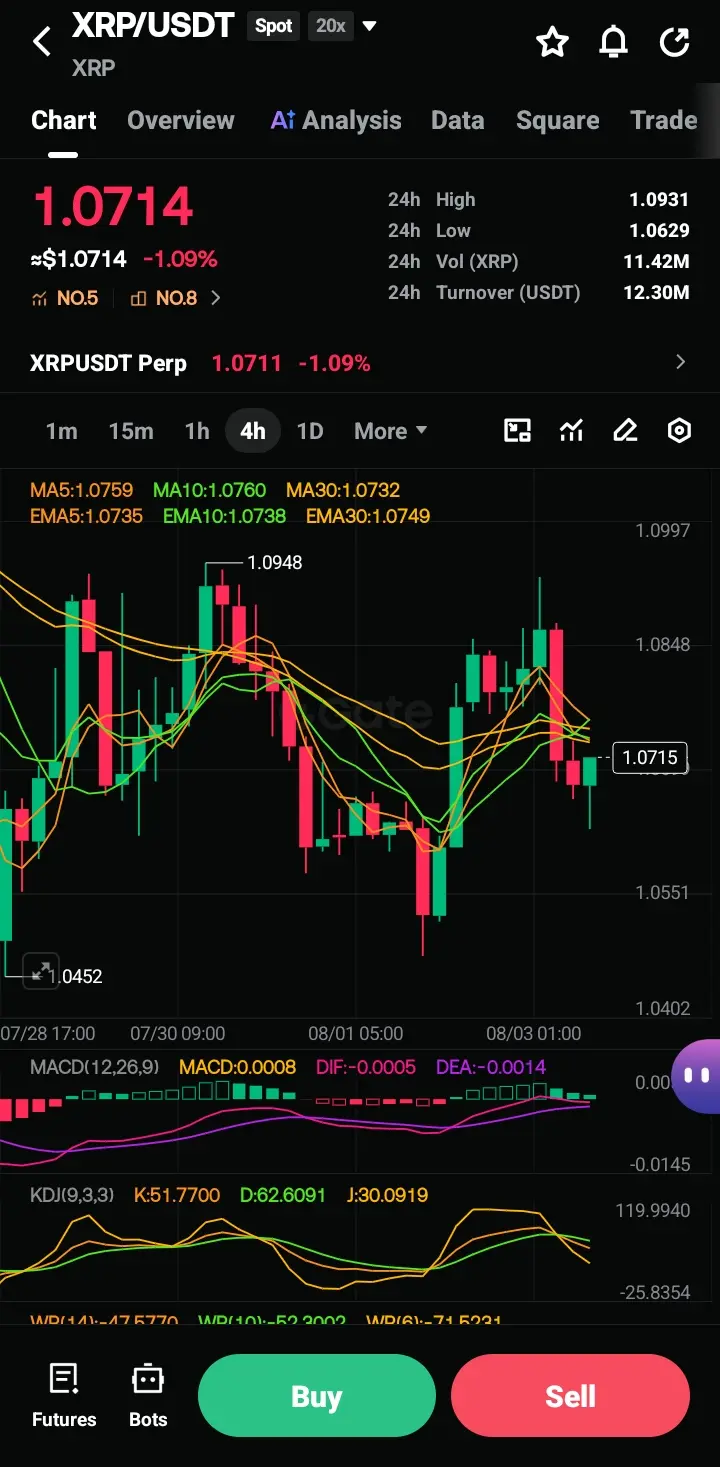Open price alert bell icon
Screen dimensions: 720x1467
613,42
